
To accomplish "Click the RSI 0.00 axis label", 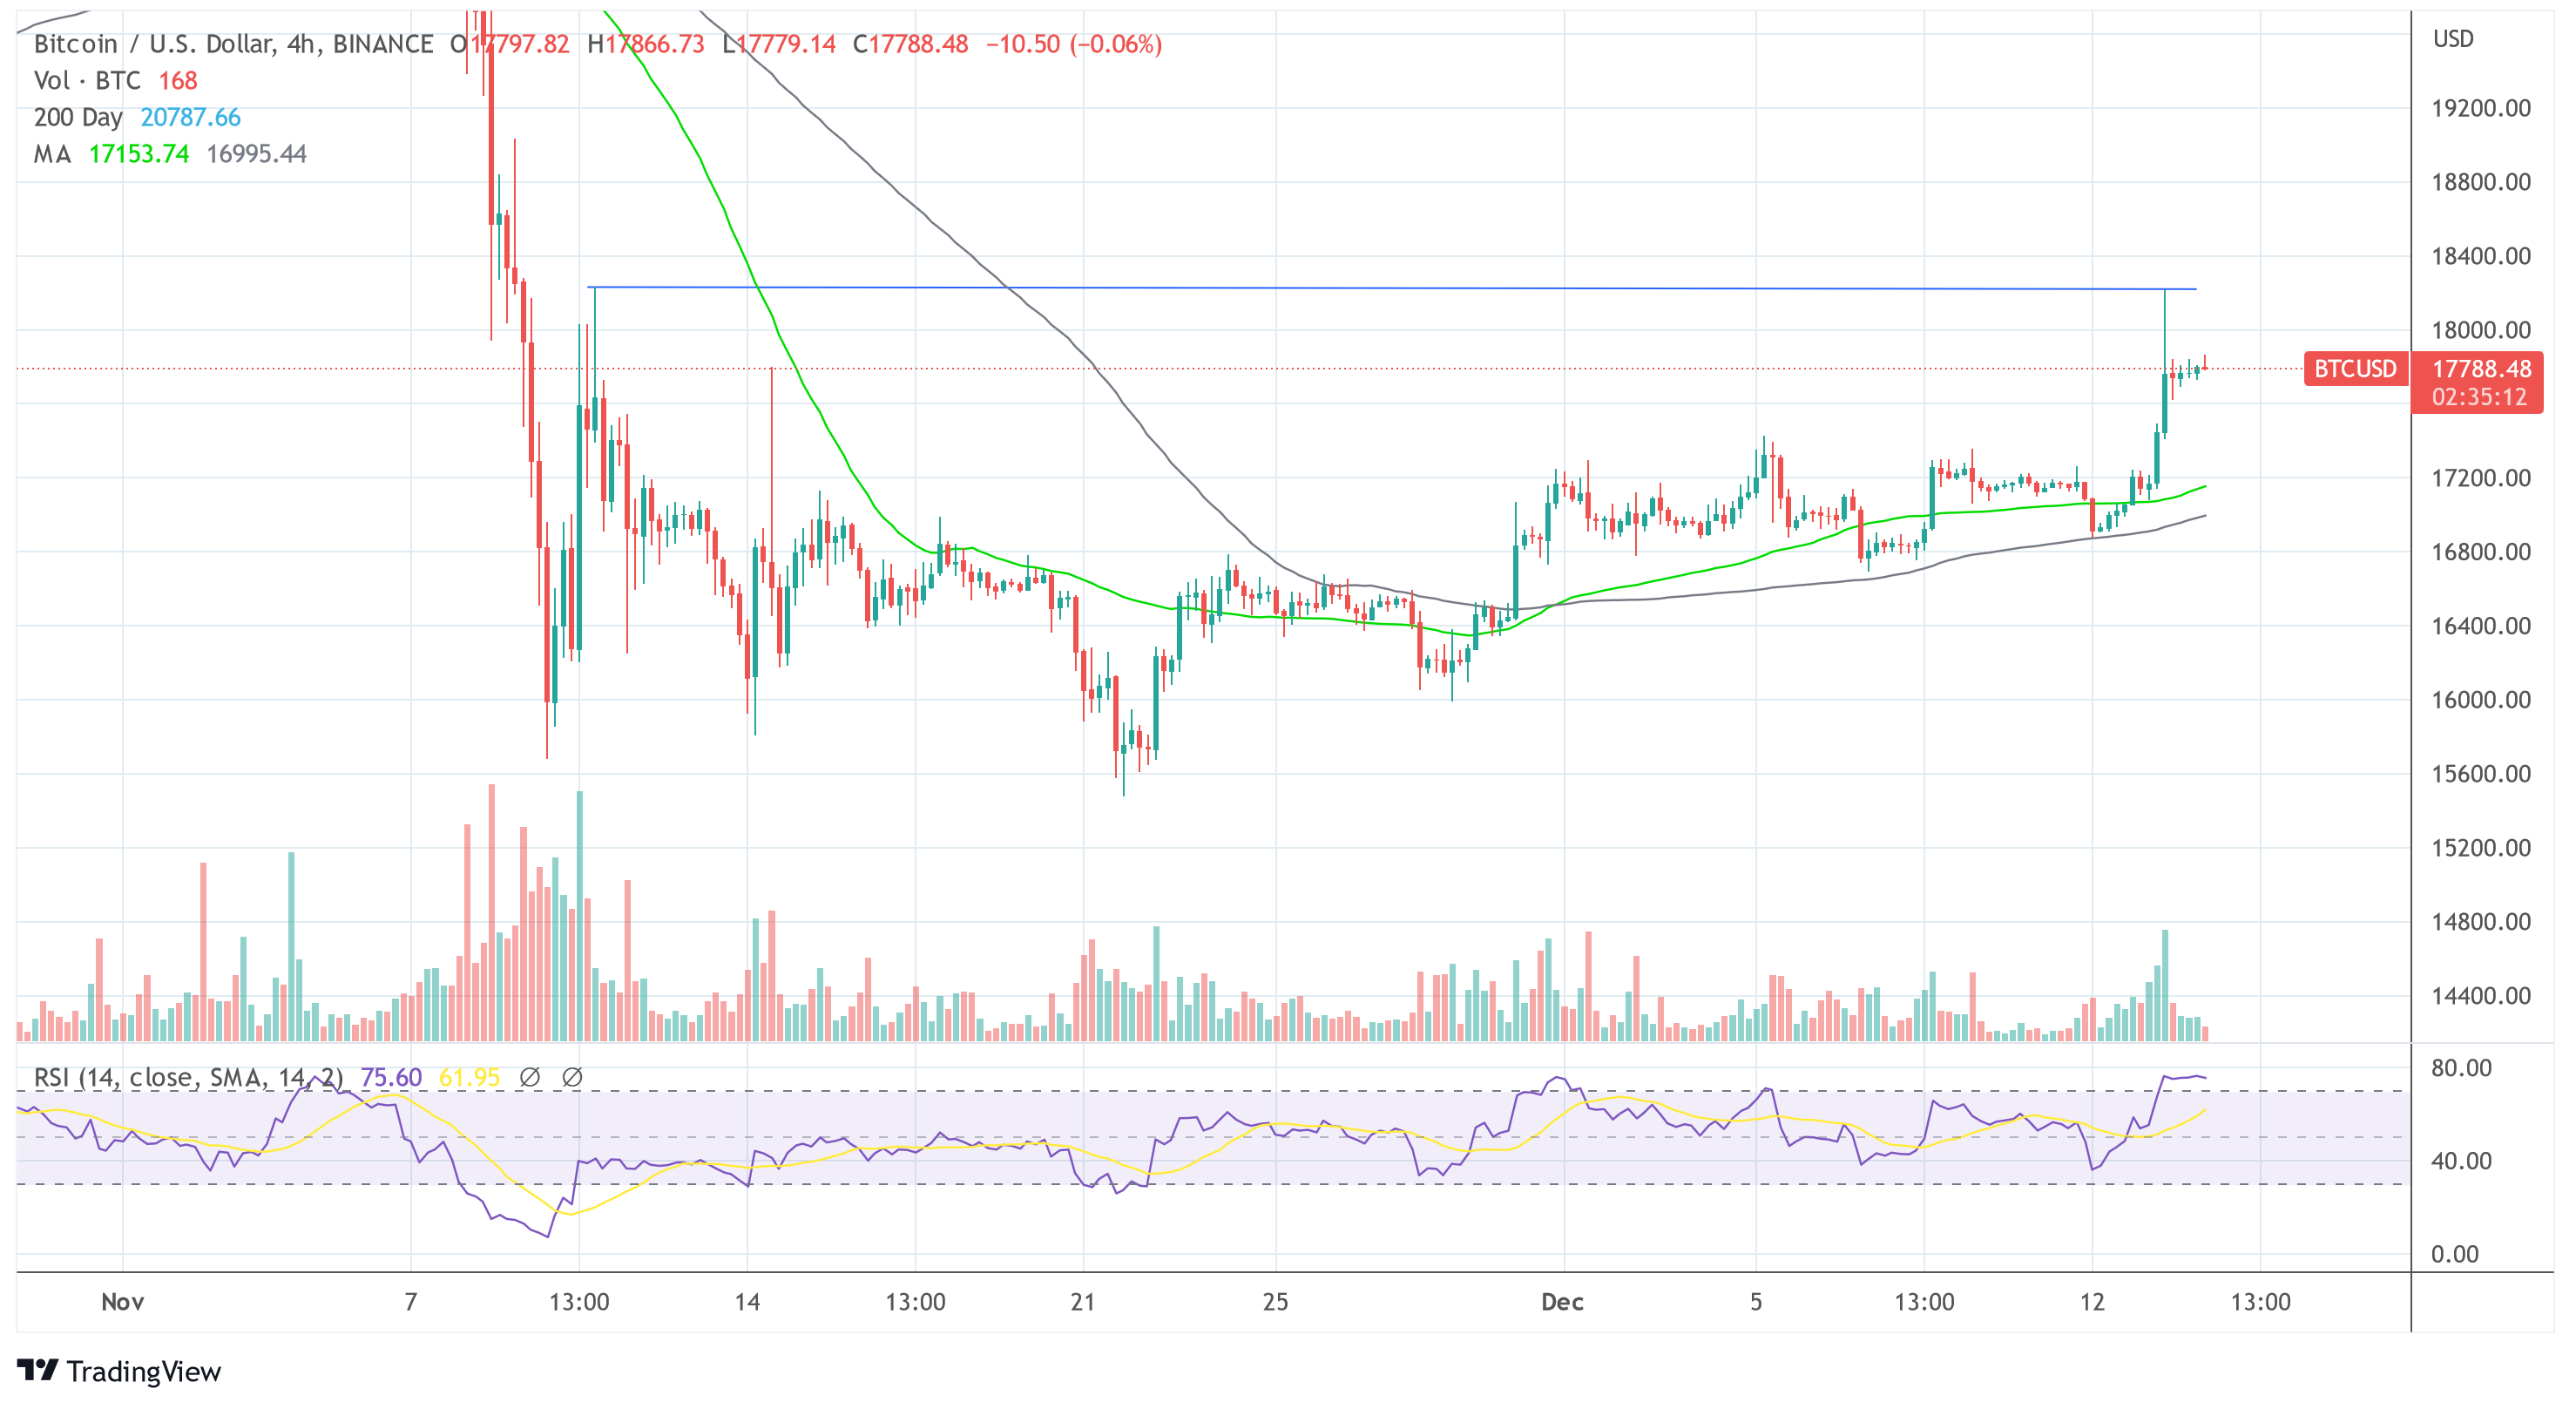I will 2455,1254.
